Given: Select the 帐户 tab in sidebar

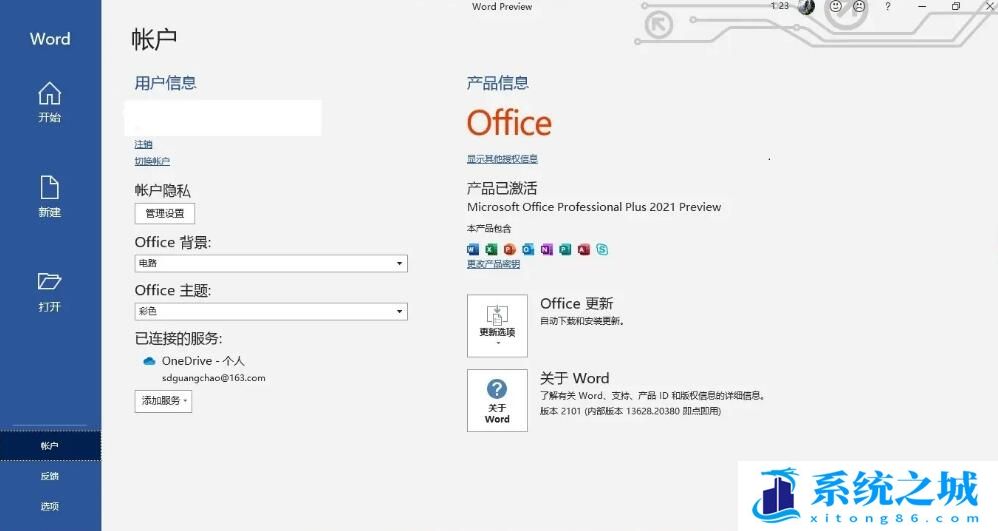Looking at the screenshot, I should coord(50,446).
